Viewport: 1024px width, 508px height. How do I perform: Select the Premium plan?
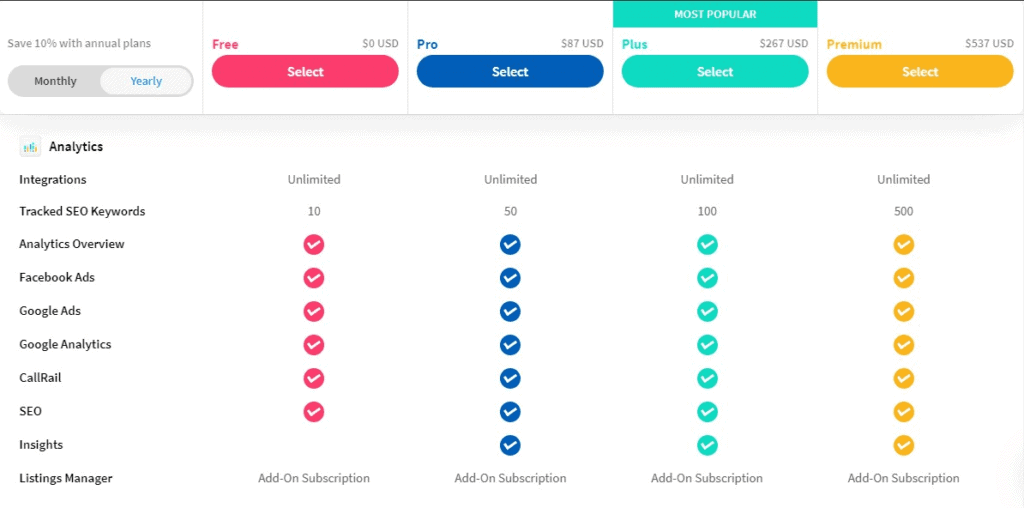point(920,71)
